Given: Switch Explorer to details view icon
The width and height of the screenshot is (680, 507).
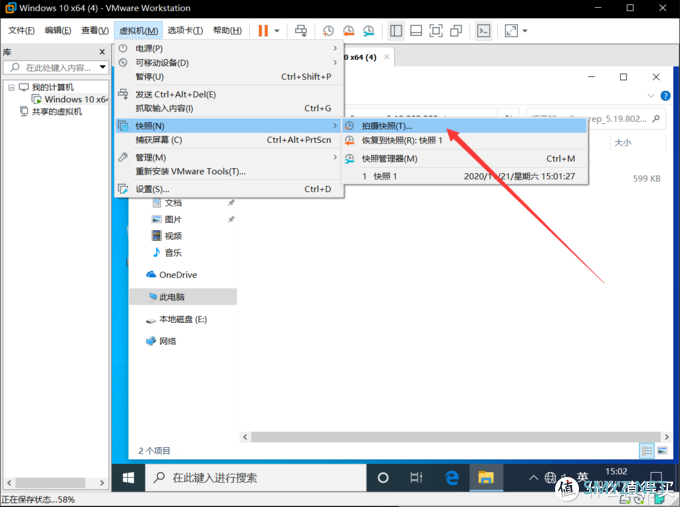Looking at the screenshot, I should tap(647, 451).
